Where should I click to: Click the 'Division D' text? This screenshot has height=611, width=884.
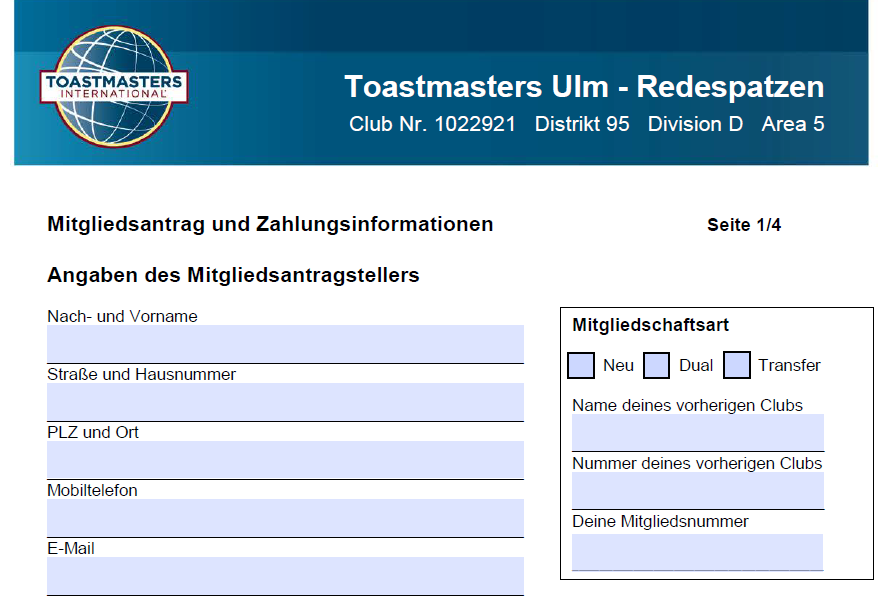click(x=695, y=124)
